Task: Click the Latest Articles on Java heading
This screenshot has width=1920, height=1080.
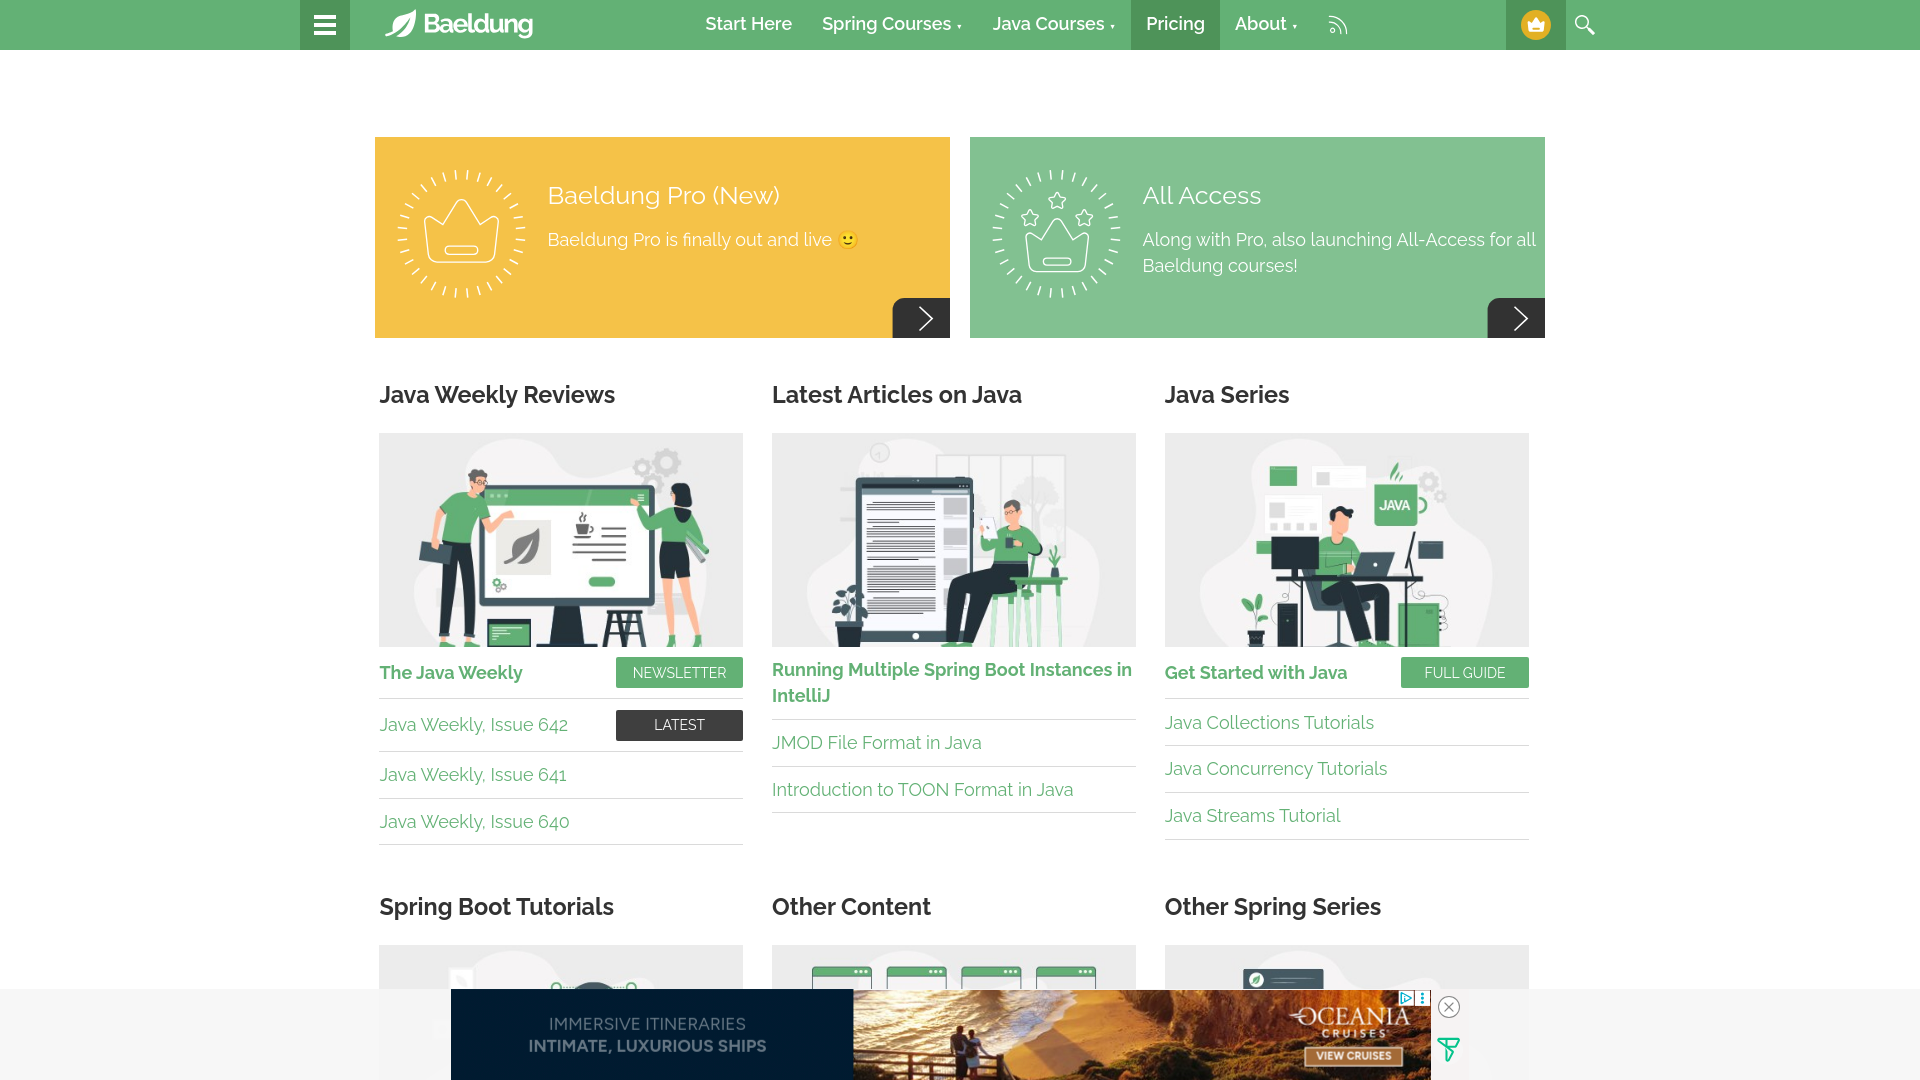Action: 897,395
